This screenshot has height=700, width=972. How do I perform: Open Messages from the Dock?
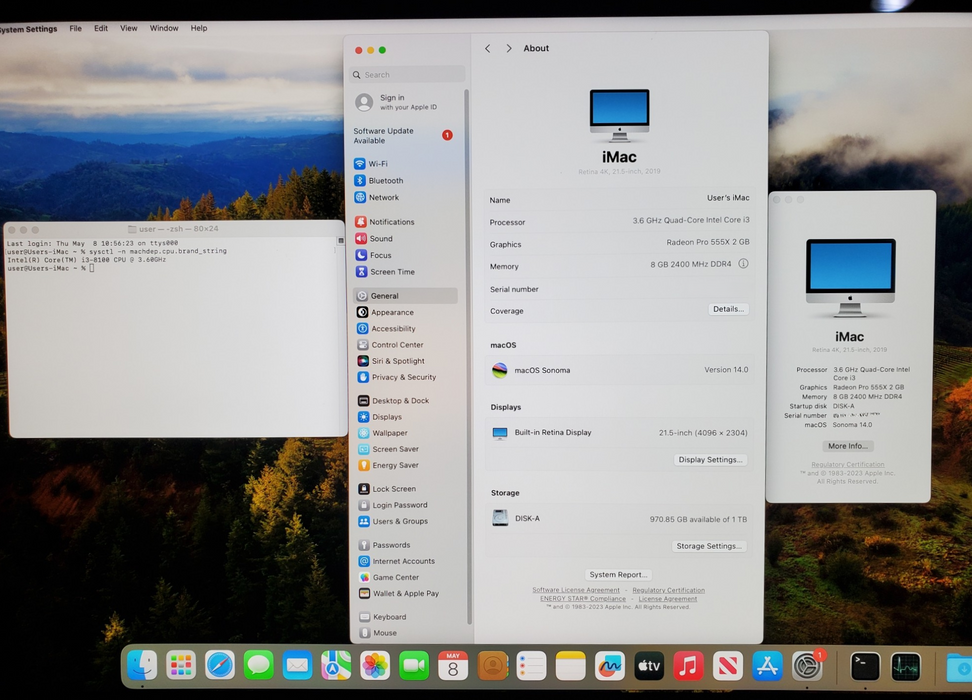coord(258,667)
